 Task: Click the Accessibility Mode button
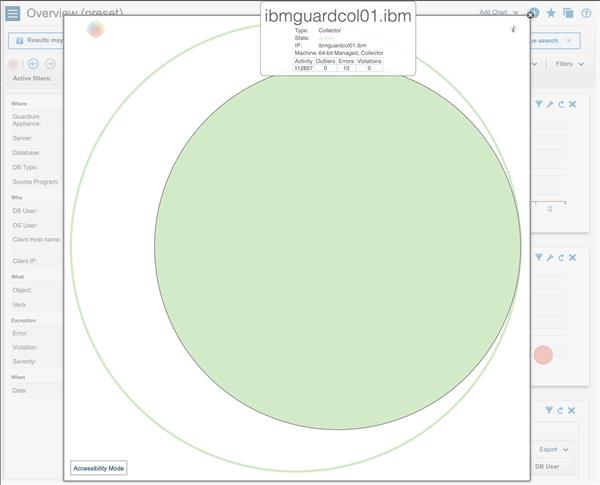[98, 468]
